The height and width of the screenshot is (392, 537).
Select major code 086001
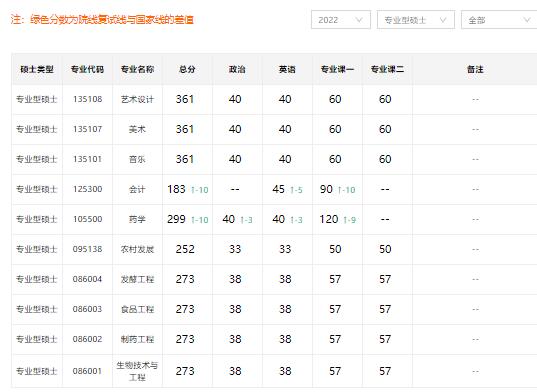(x=87, y=371)
